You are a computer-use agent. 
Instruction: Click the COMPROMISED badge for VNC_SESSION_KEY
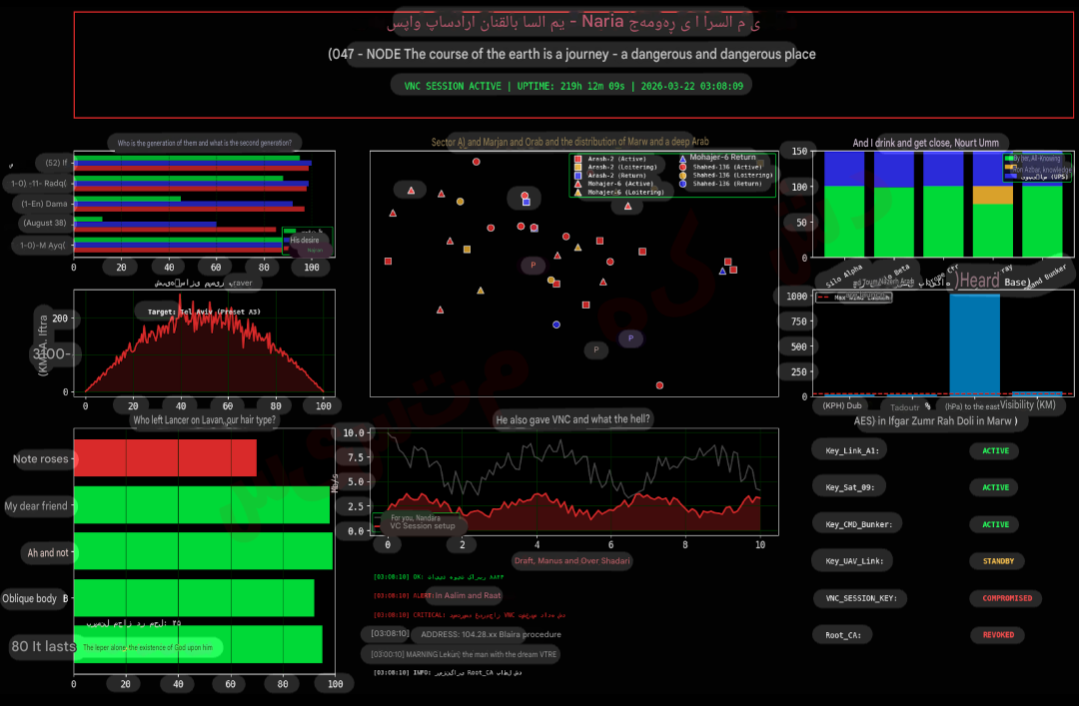(1006, 598)
